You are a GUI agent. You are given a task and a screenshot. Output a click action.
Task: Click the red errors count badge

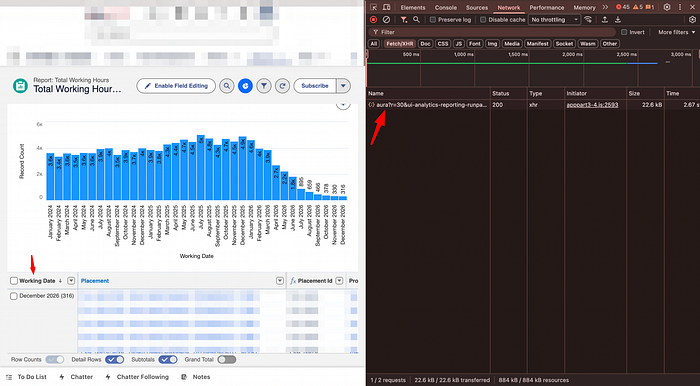tap(622, 8)
